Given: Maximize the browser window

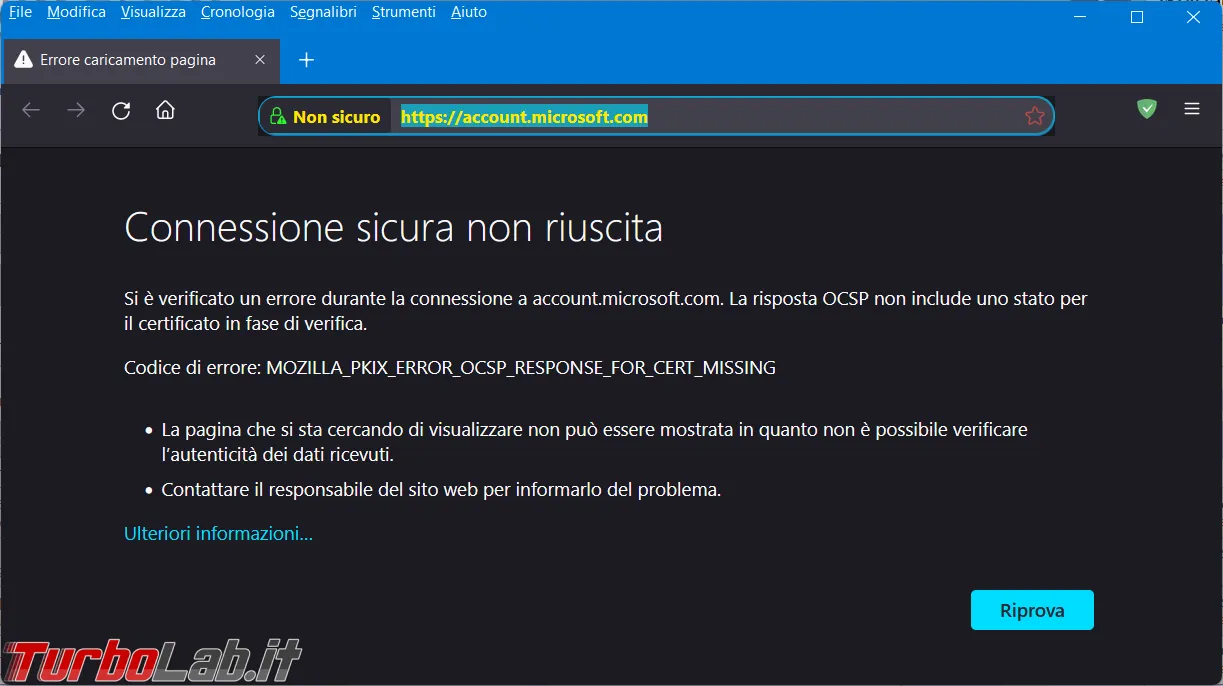Looking at the screenshot, I should tap(1137, 17).
